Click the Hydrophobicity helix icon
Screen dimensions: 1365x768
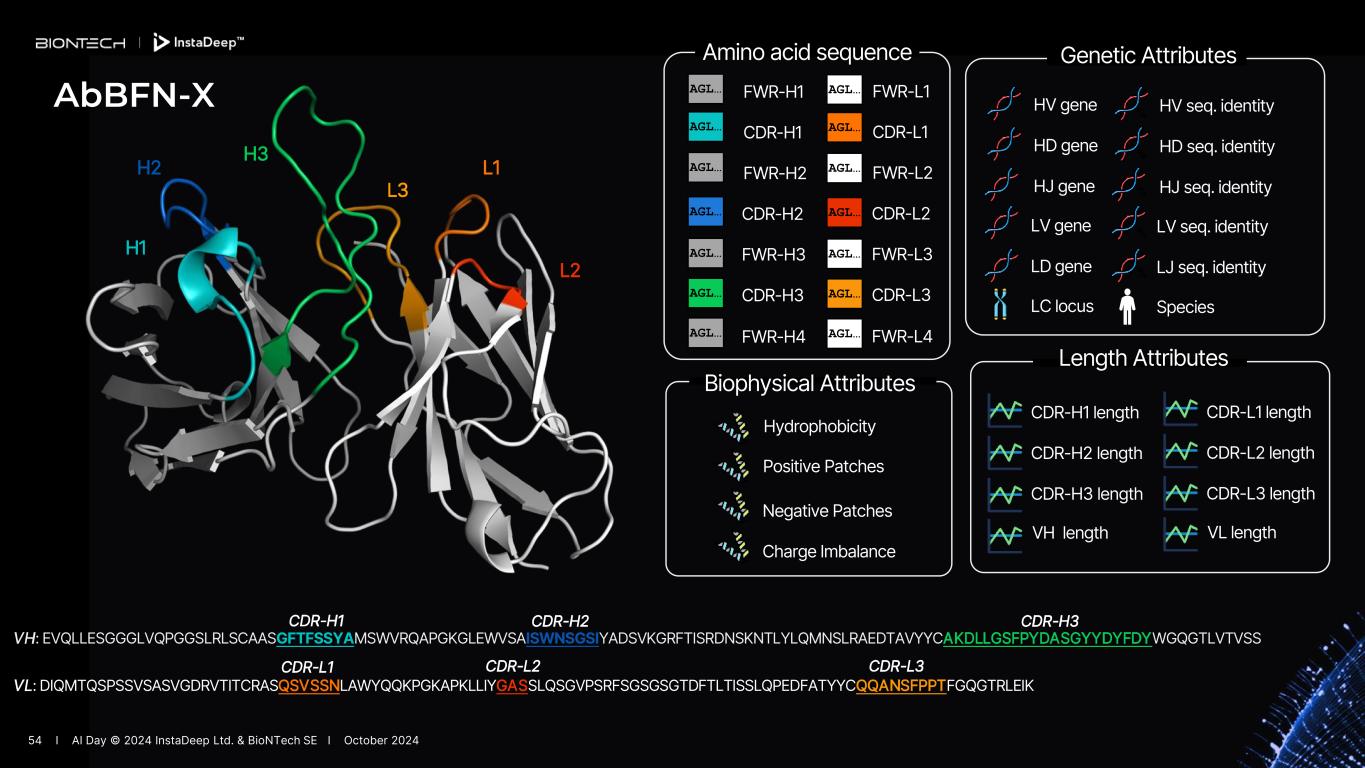[733, 427]
